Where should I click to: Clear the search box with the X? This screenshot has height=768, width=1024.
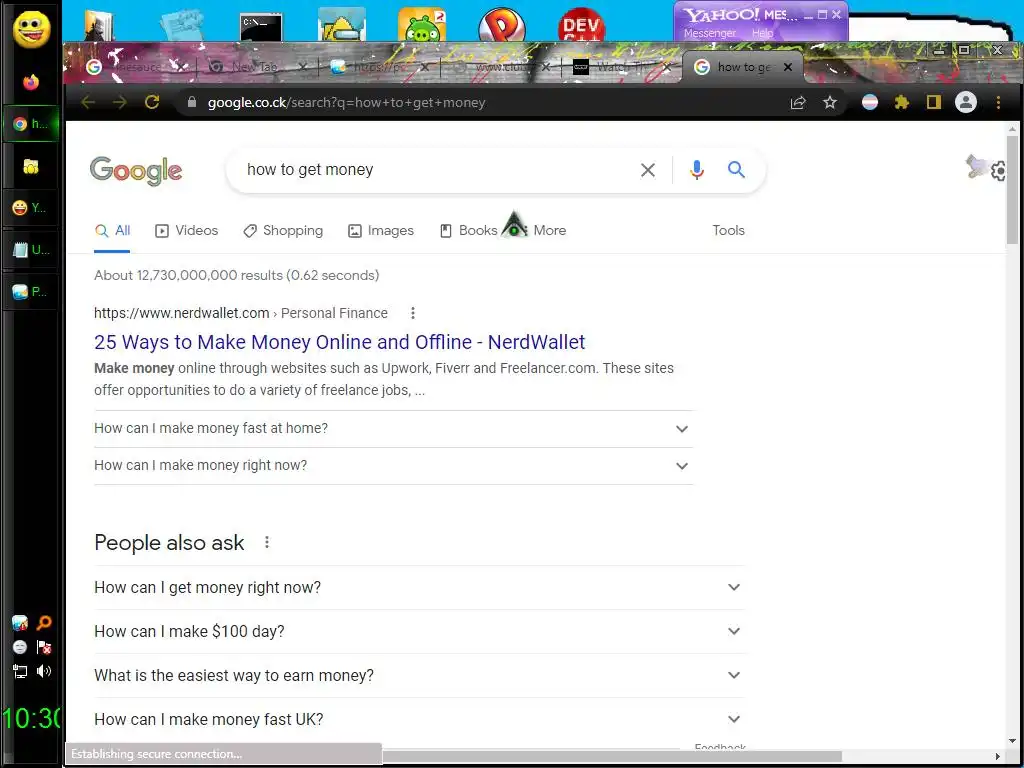pos(648,170)
